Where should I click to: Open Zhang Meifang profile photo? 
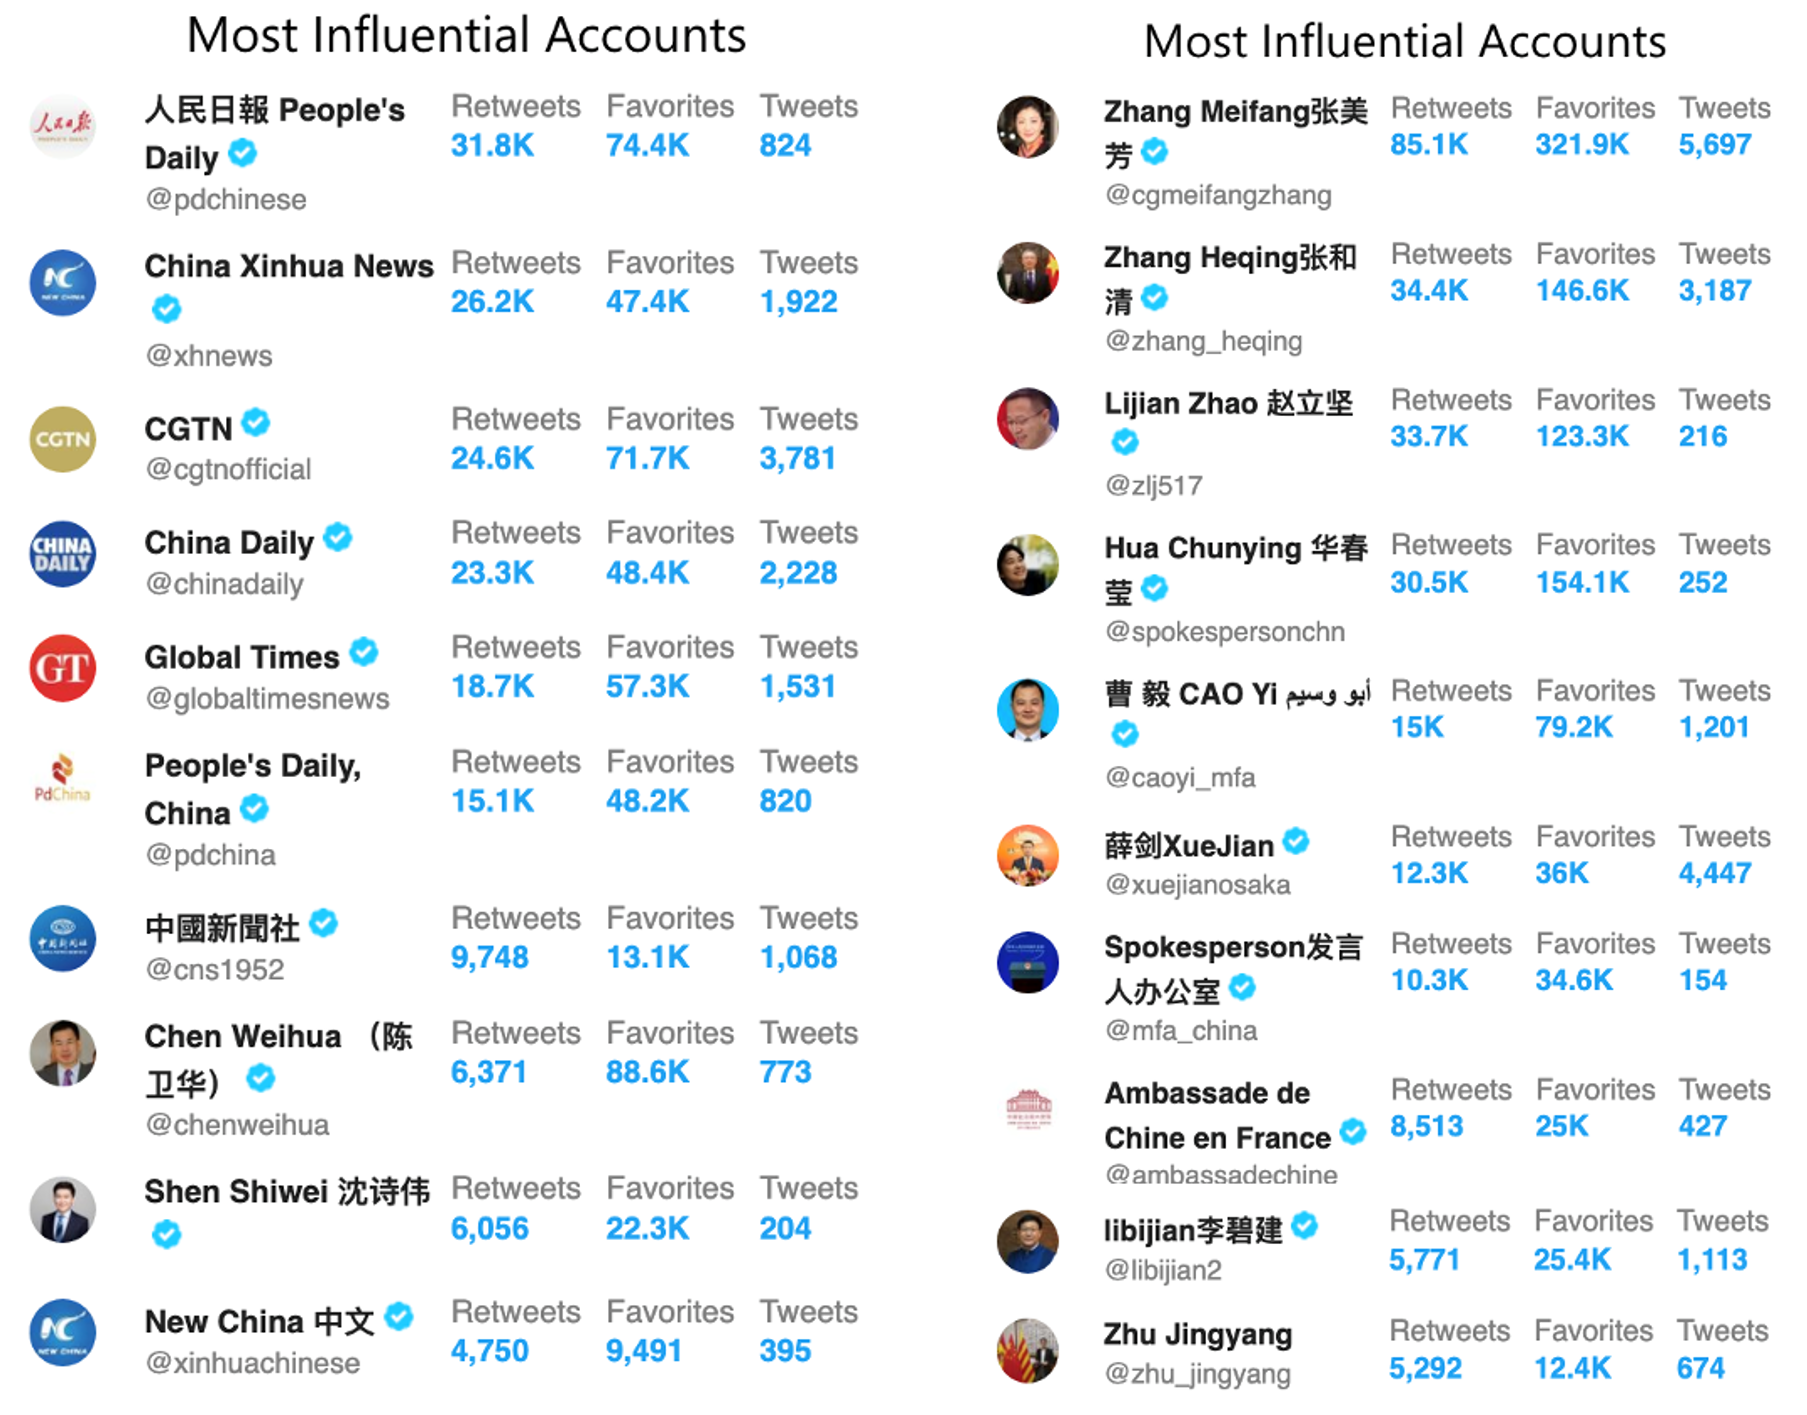tap(1028, 127)
